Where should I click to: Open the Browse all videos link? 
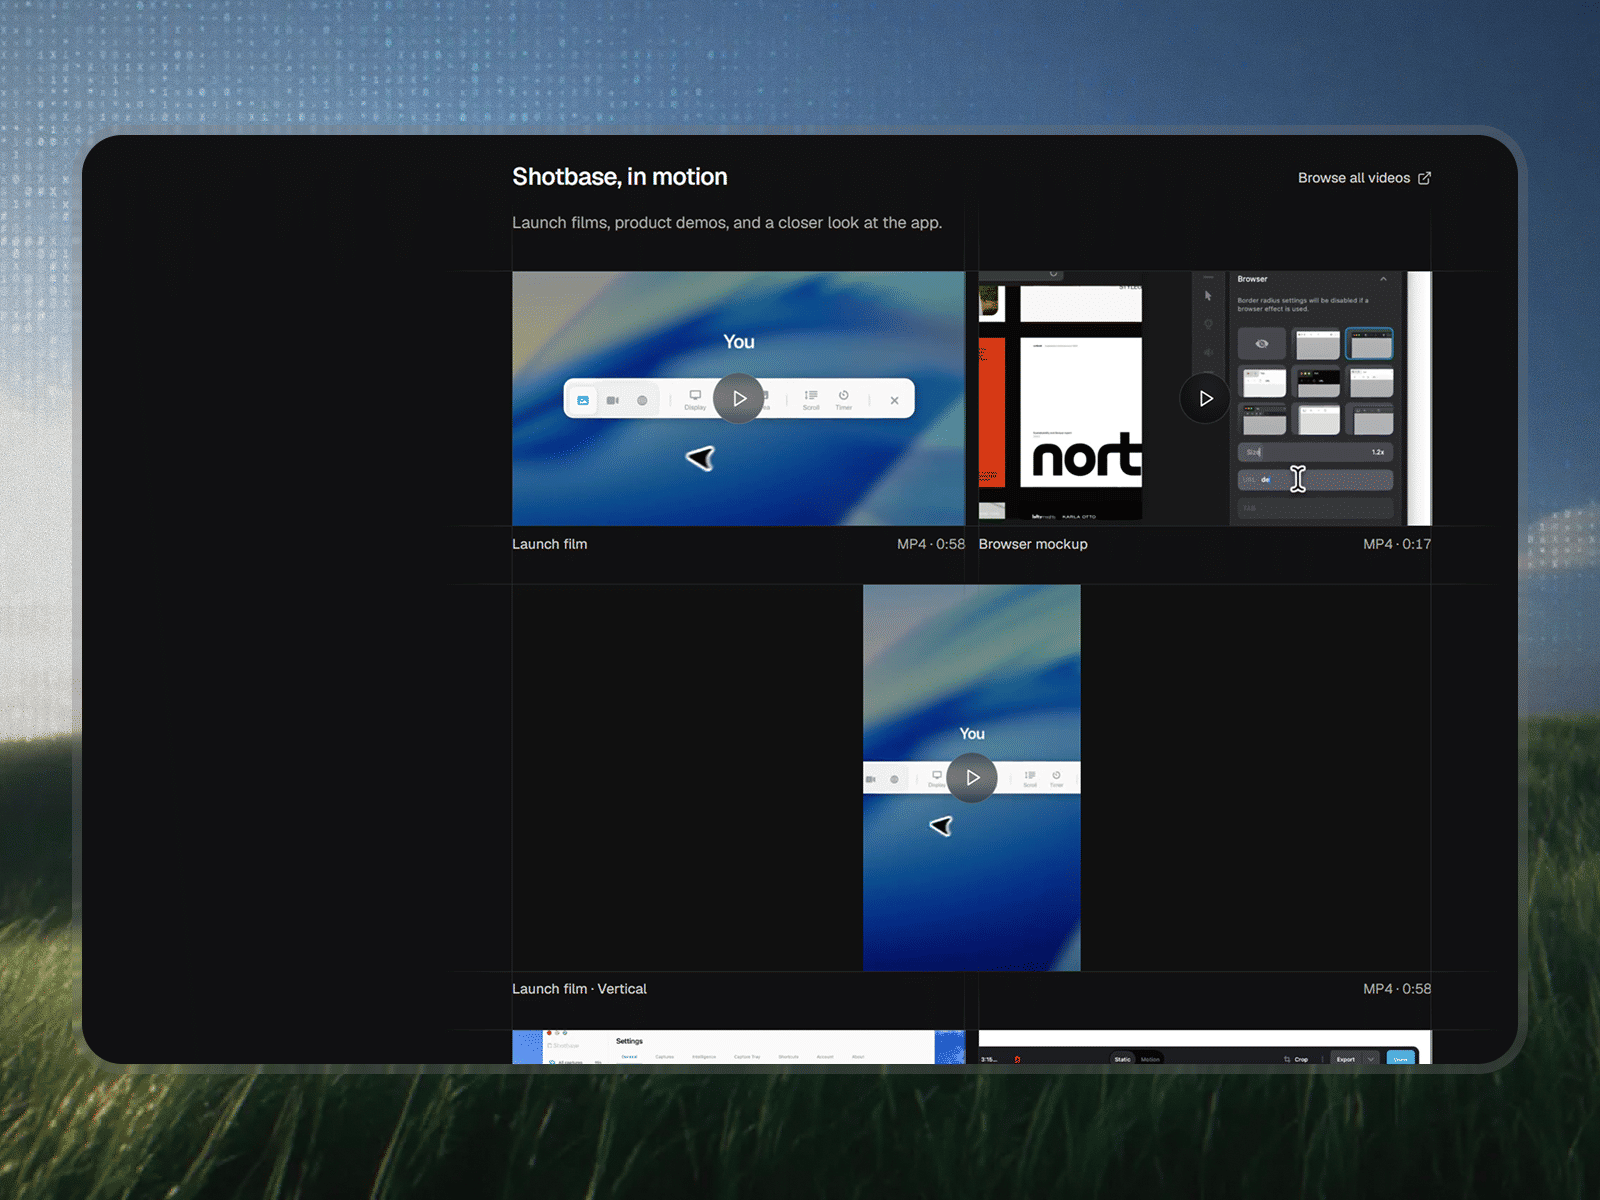[1364, 178]
